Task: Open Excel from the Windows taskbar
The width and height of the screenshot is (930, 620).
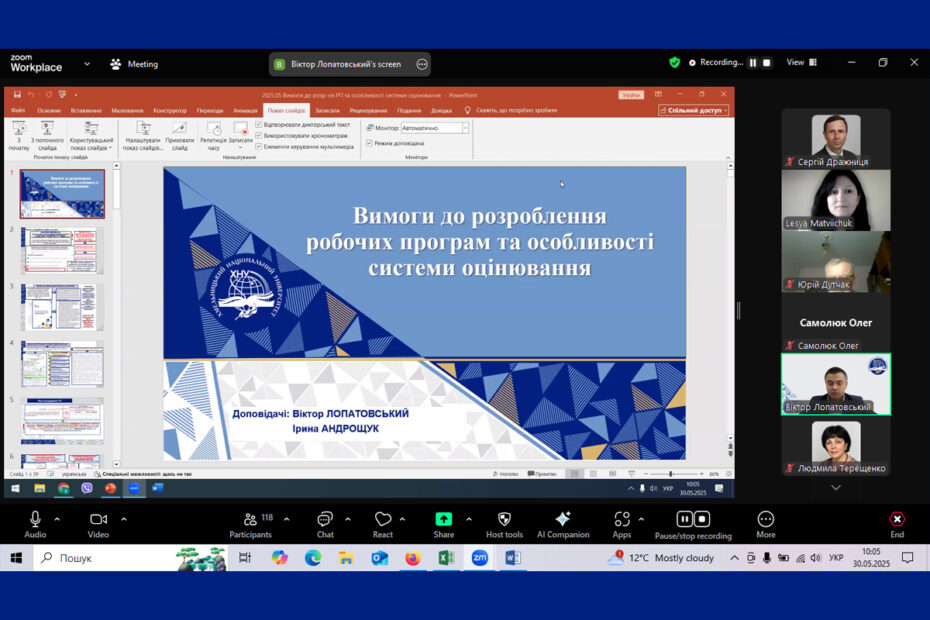Action: 446,558
